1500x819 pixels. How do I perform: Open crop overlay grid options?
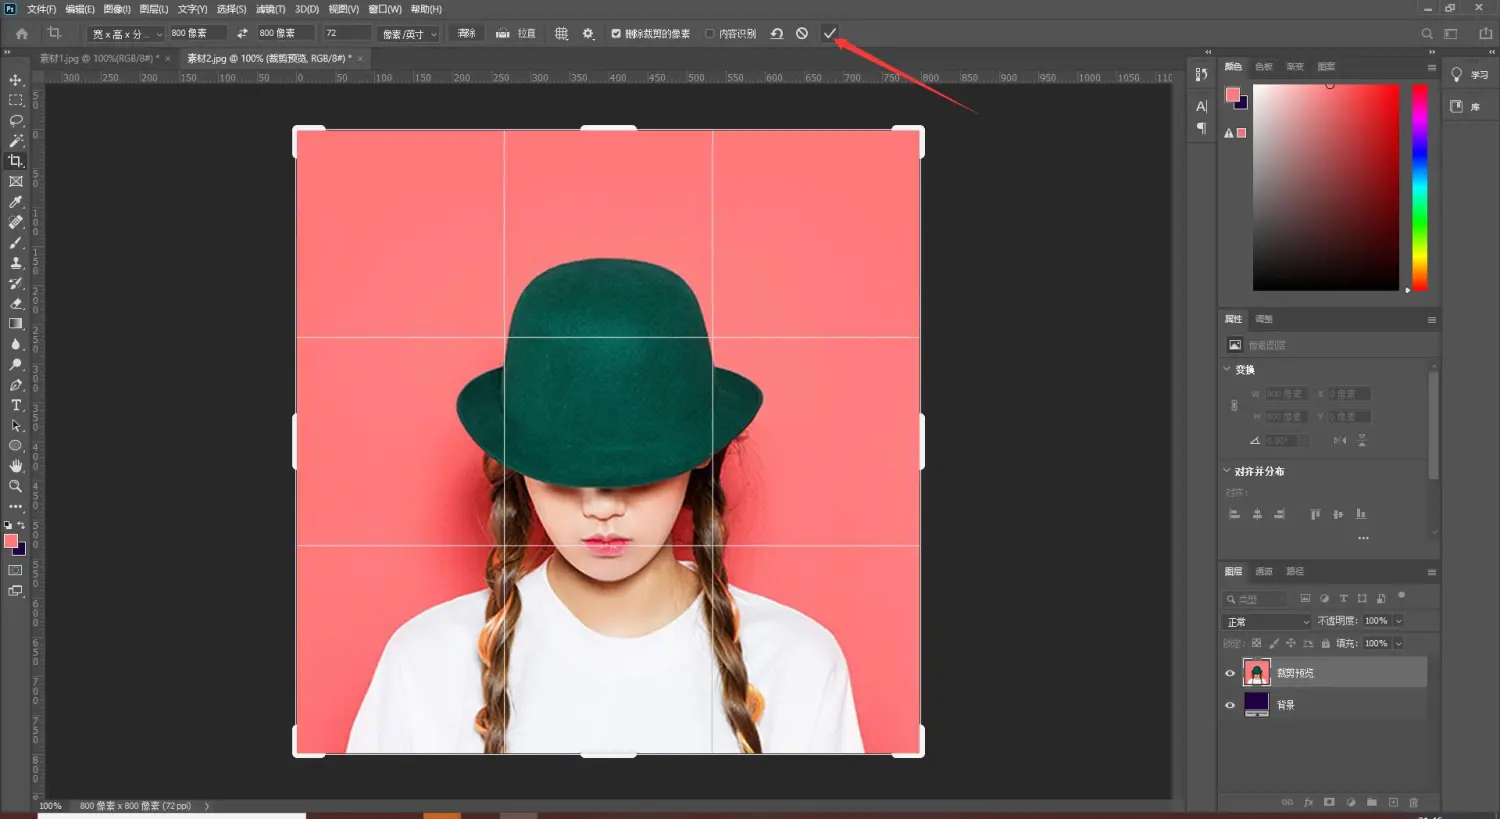[x=561, y=33]
